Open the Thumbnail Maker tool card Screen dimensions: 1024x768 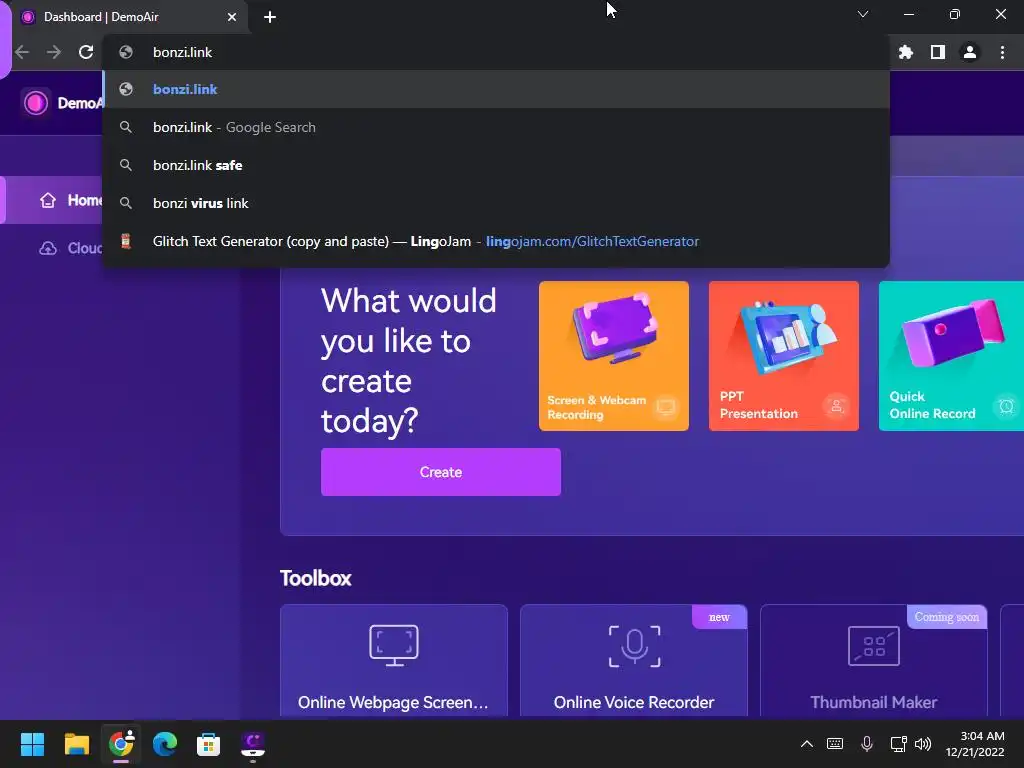(874, 661)
